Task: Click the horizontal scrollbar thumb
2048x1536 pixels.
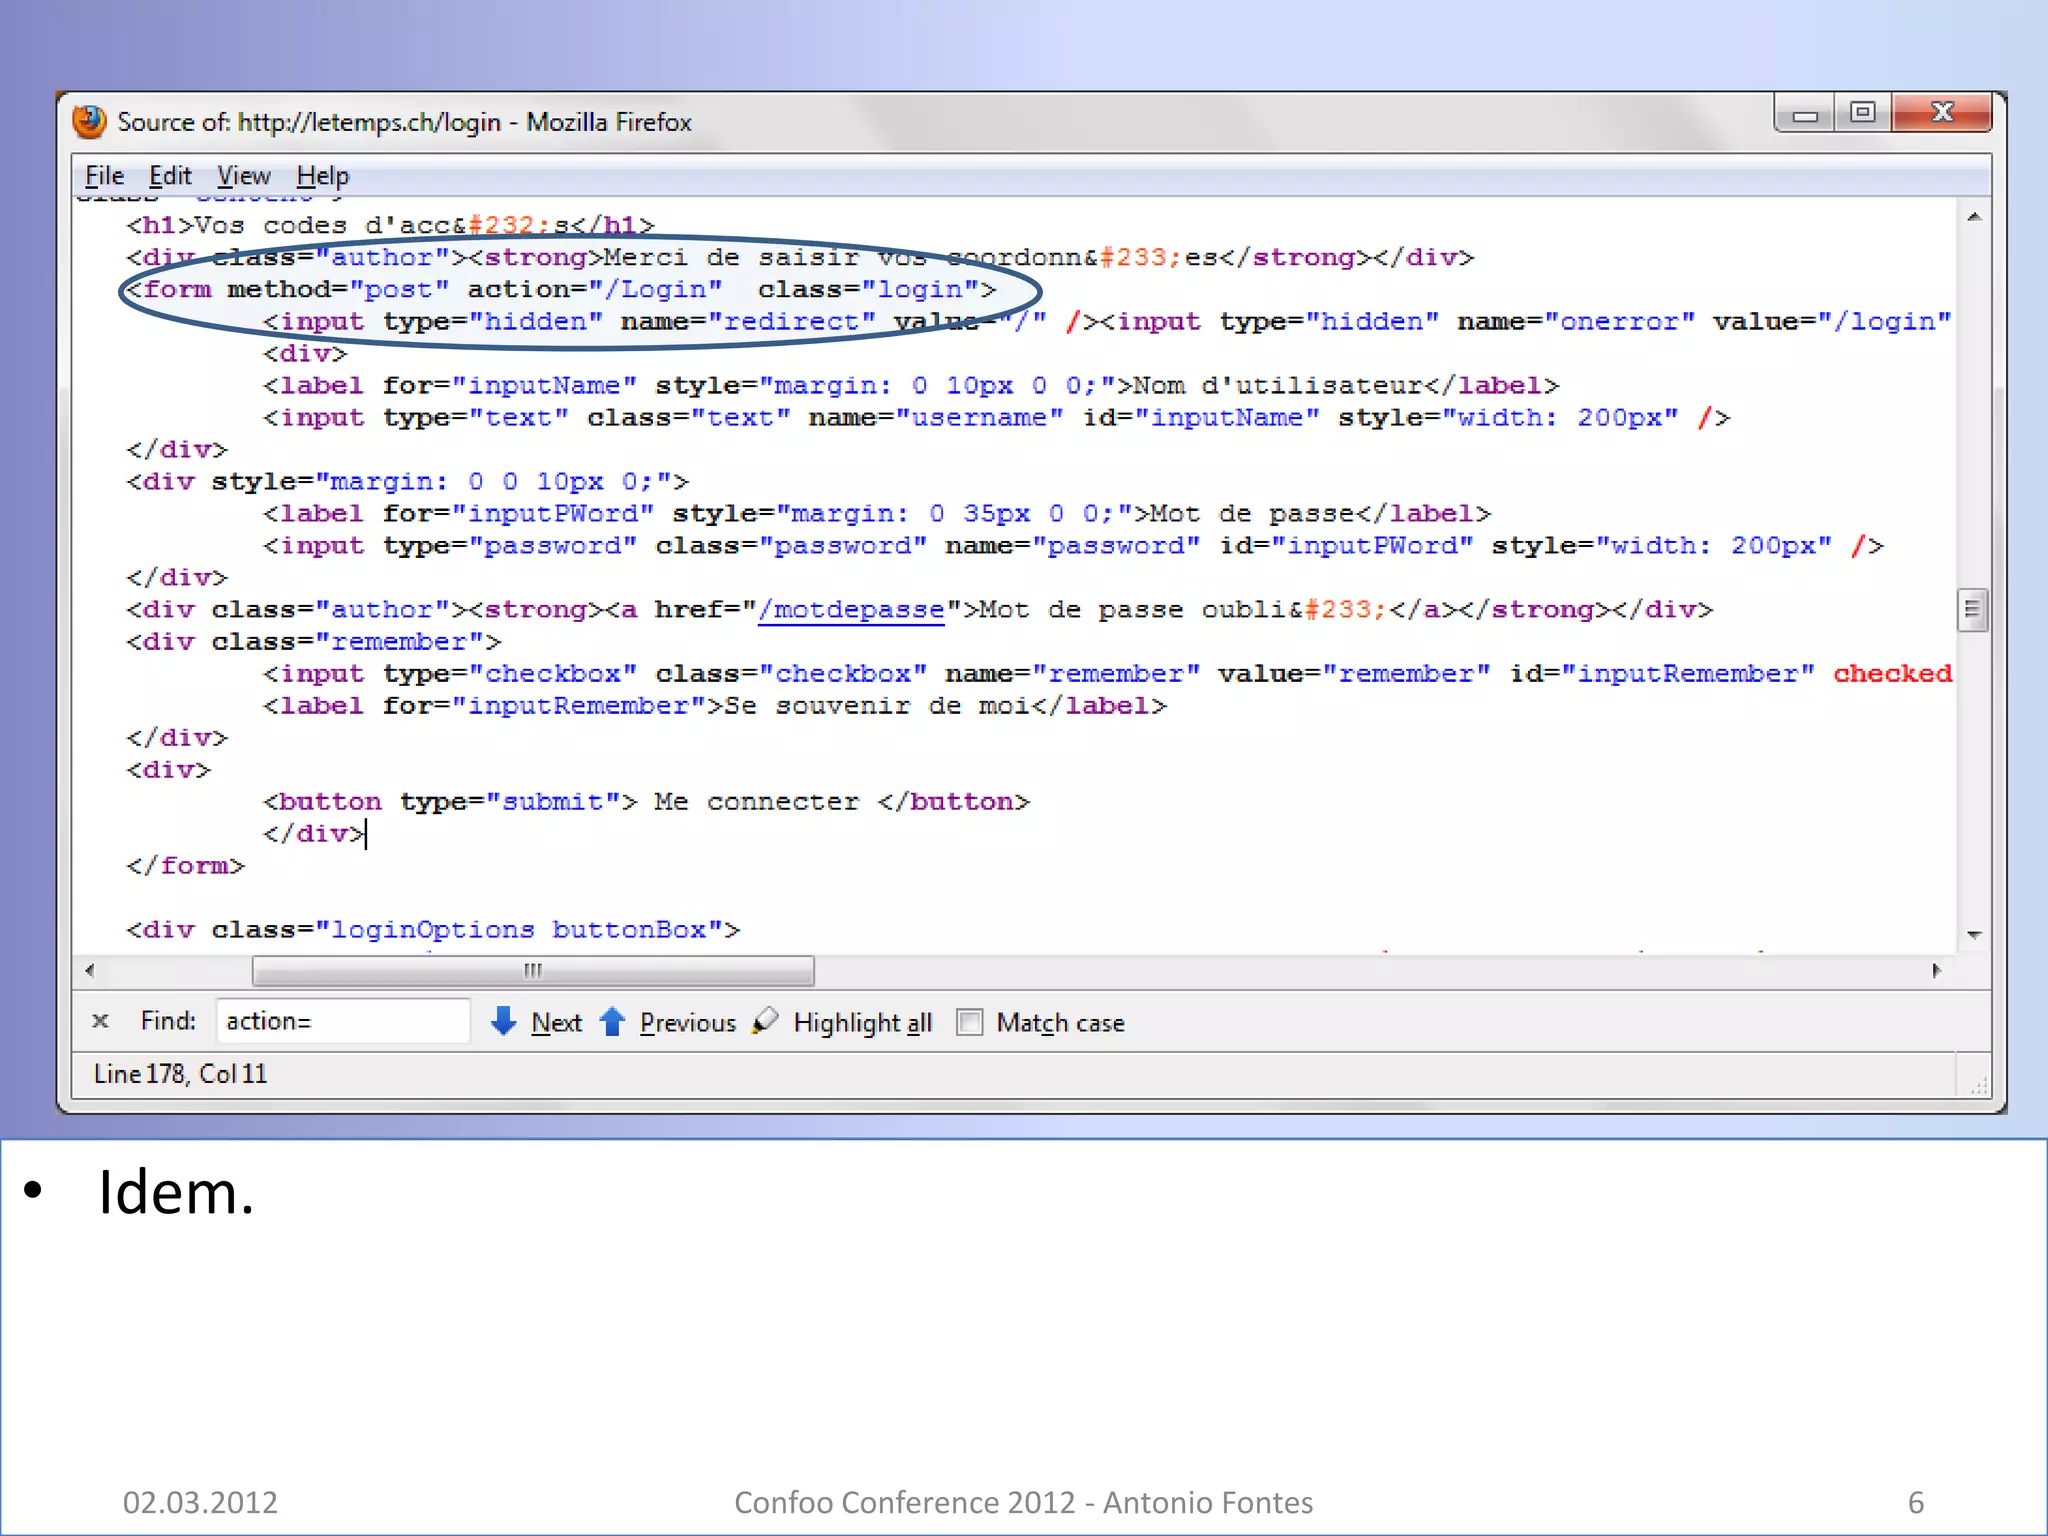Action: point(533,970)
